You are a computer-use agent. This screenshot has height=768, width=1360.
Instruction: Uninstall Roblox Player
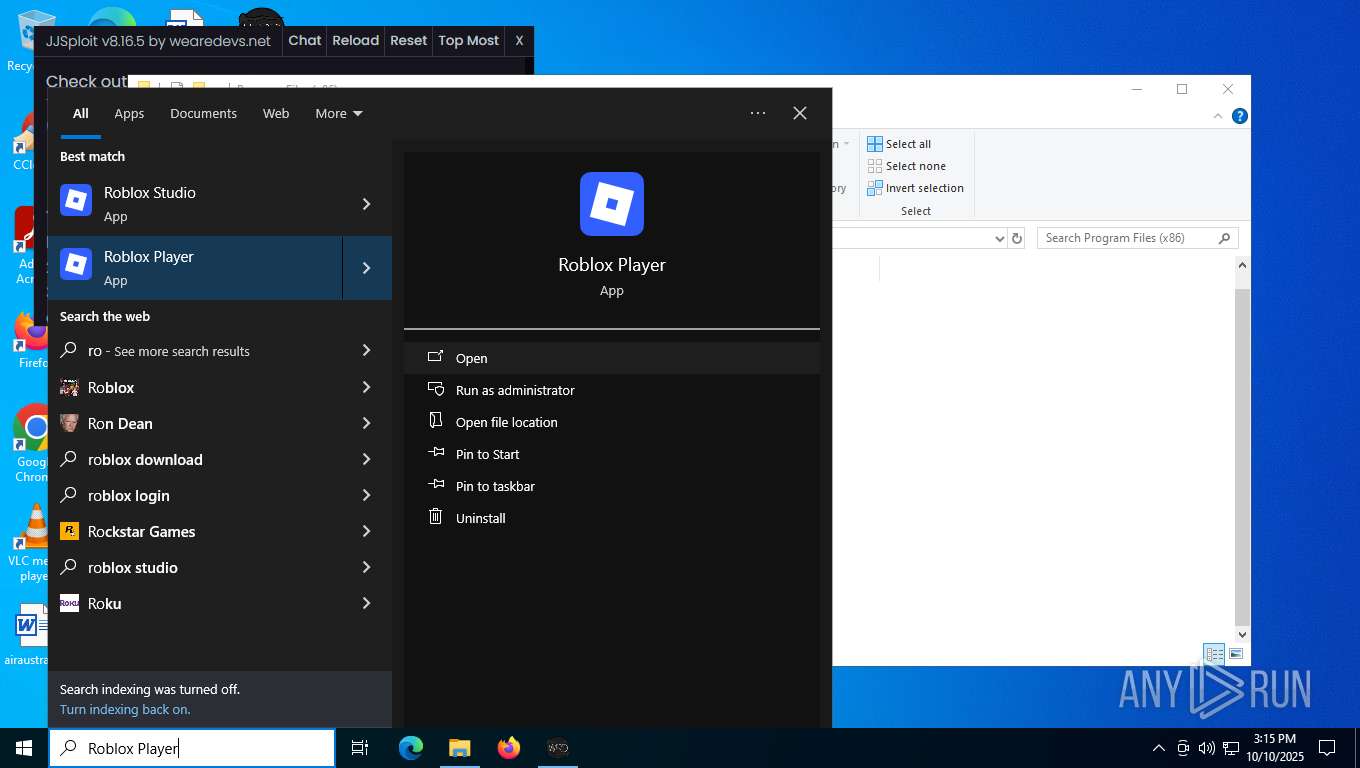click(612, 518)
